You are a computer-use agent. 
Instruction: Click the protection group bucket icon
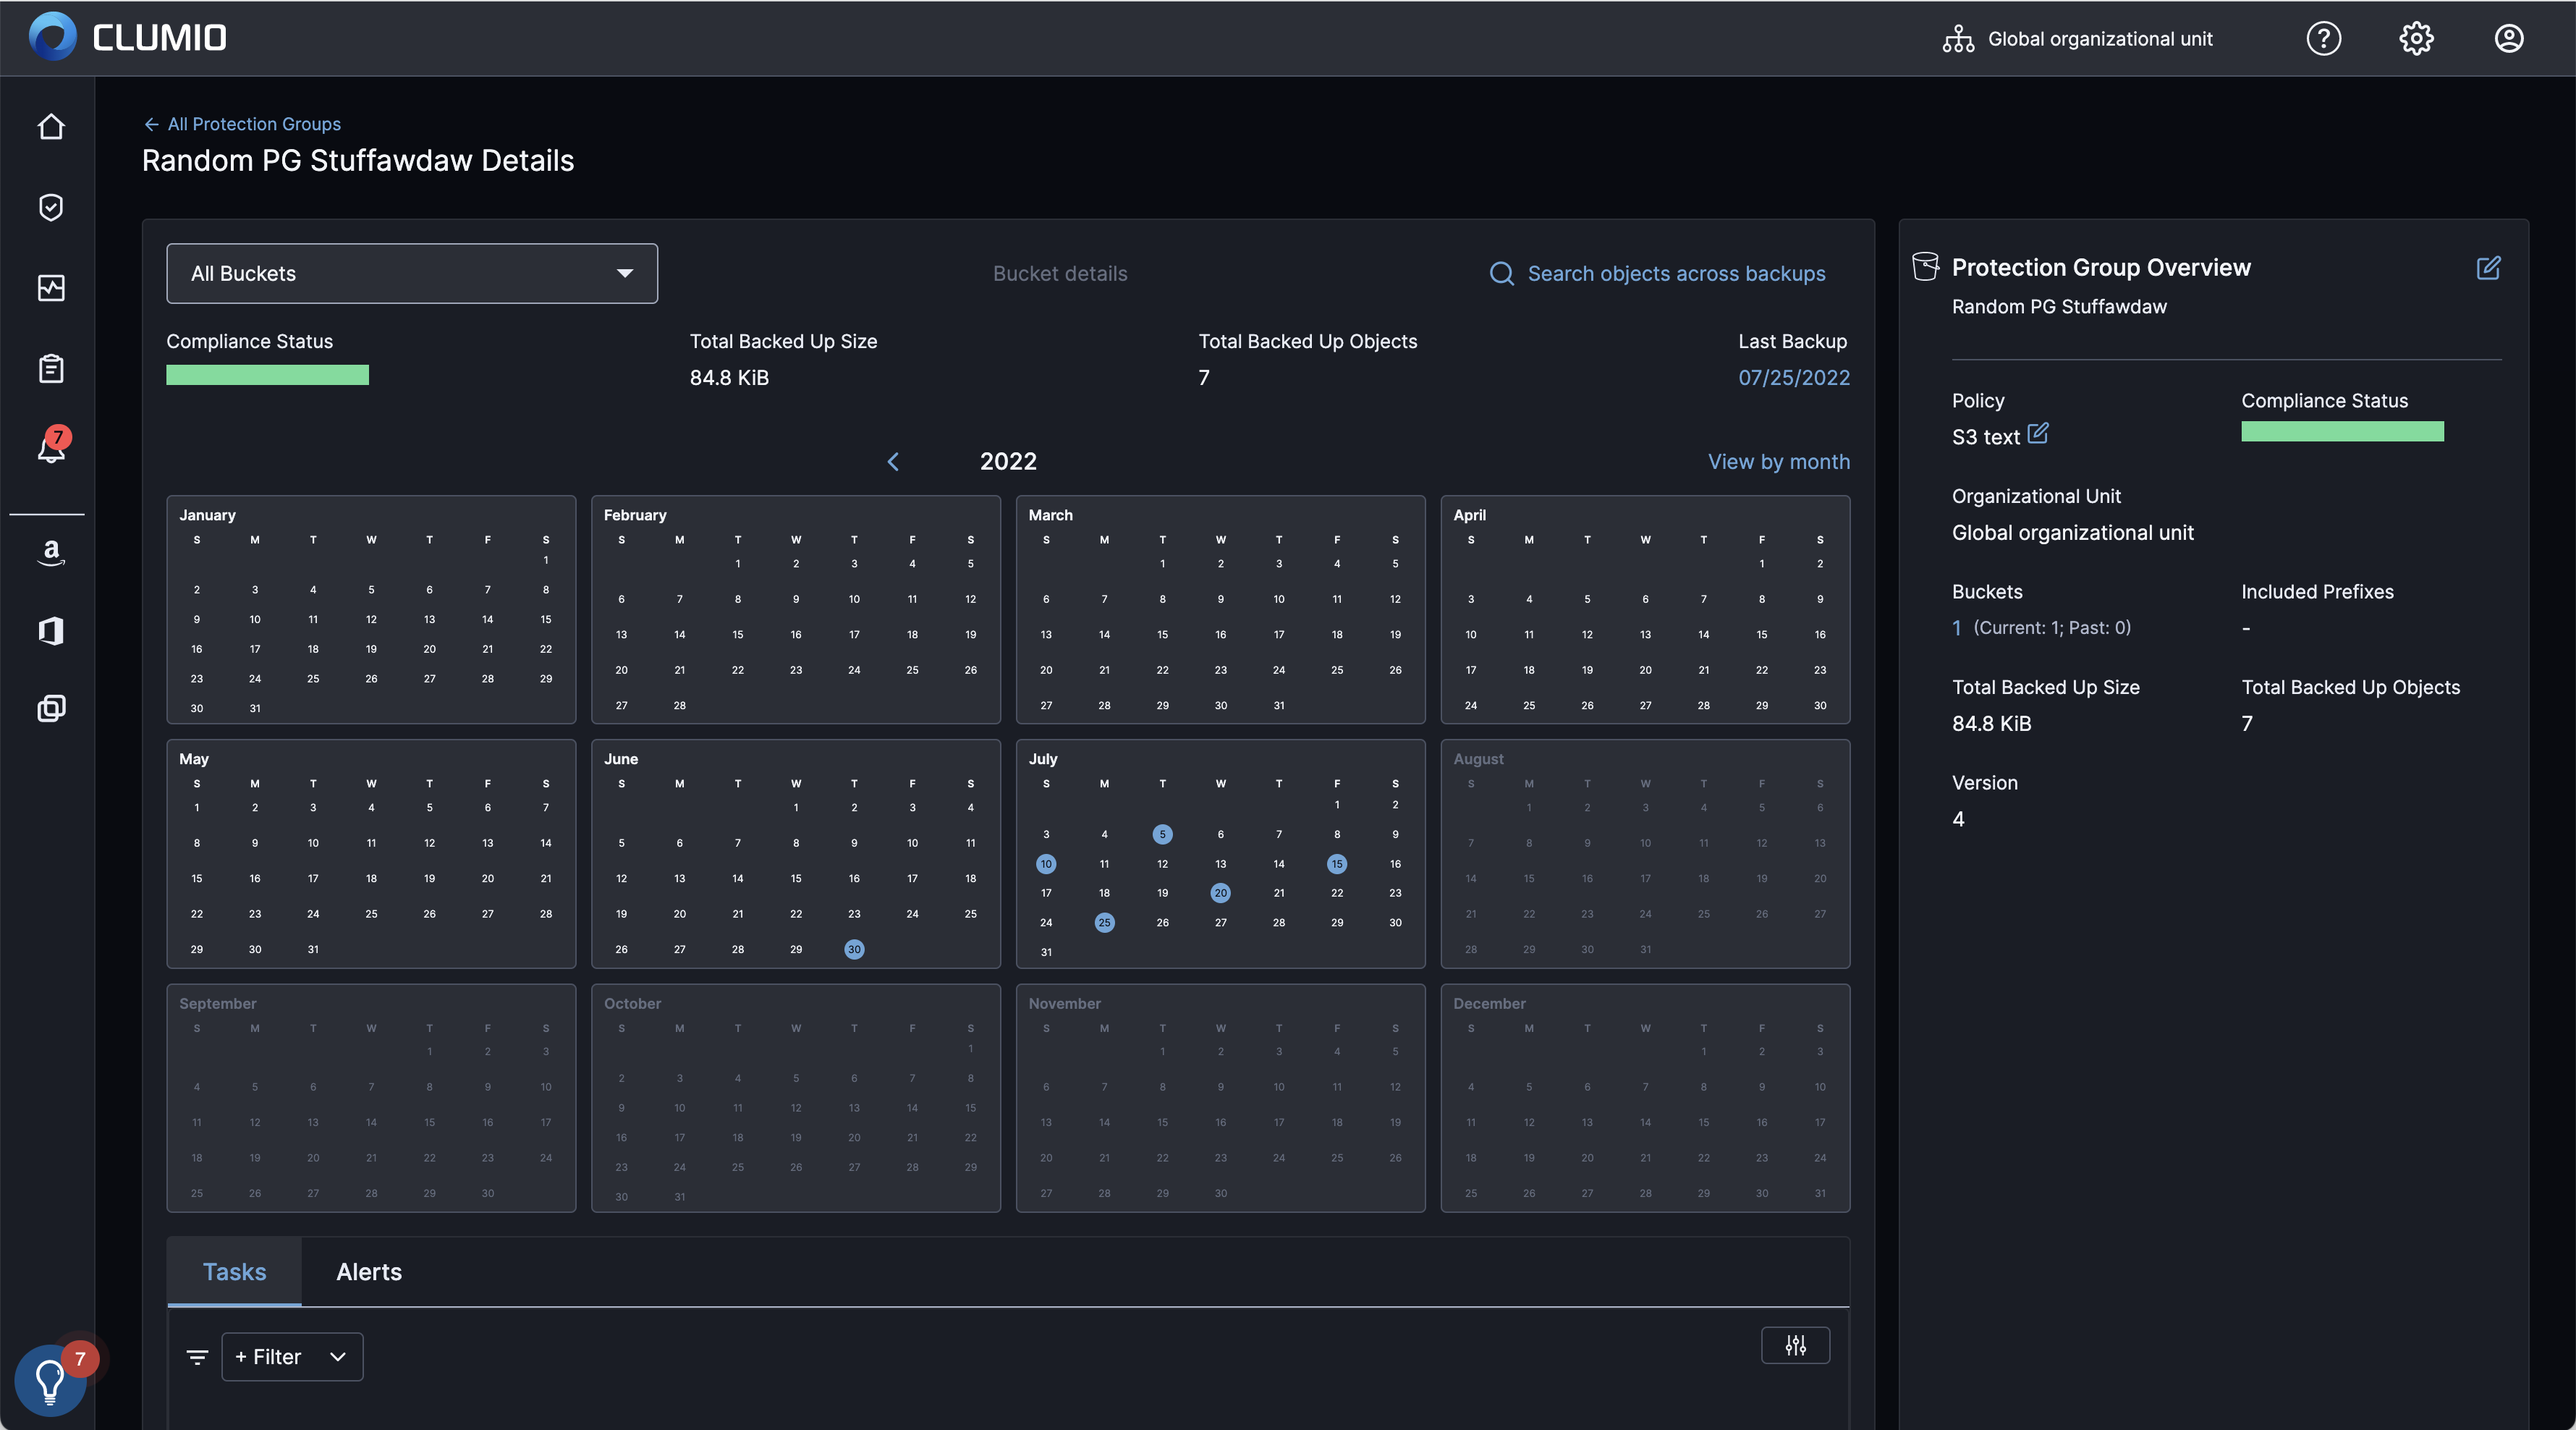1925,266
